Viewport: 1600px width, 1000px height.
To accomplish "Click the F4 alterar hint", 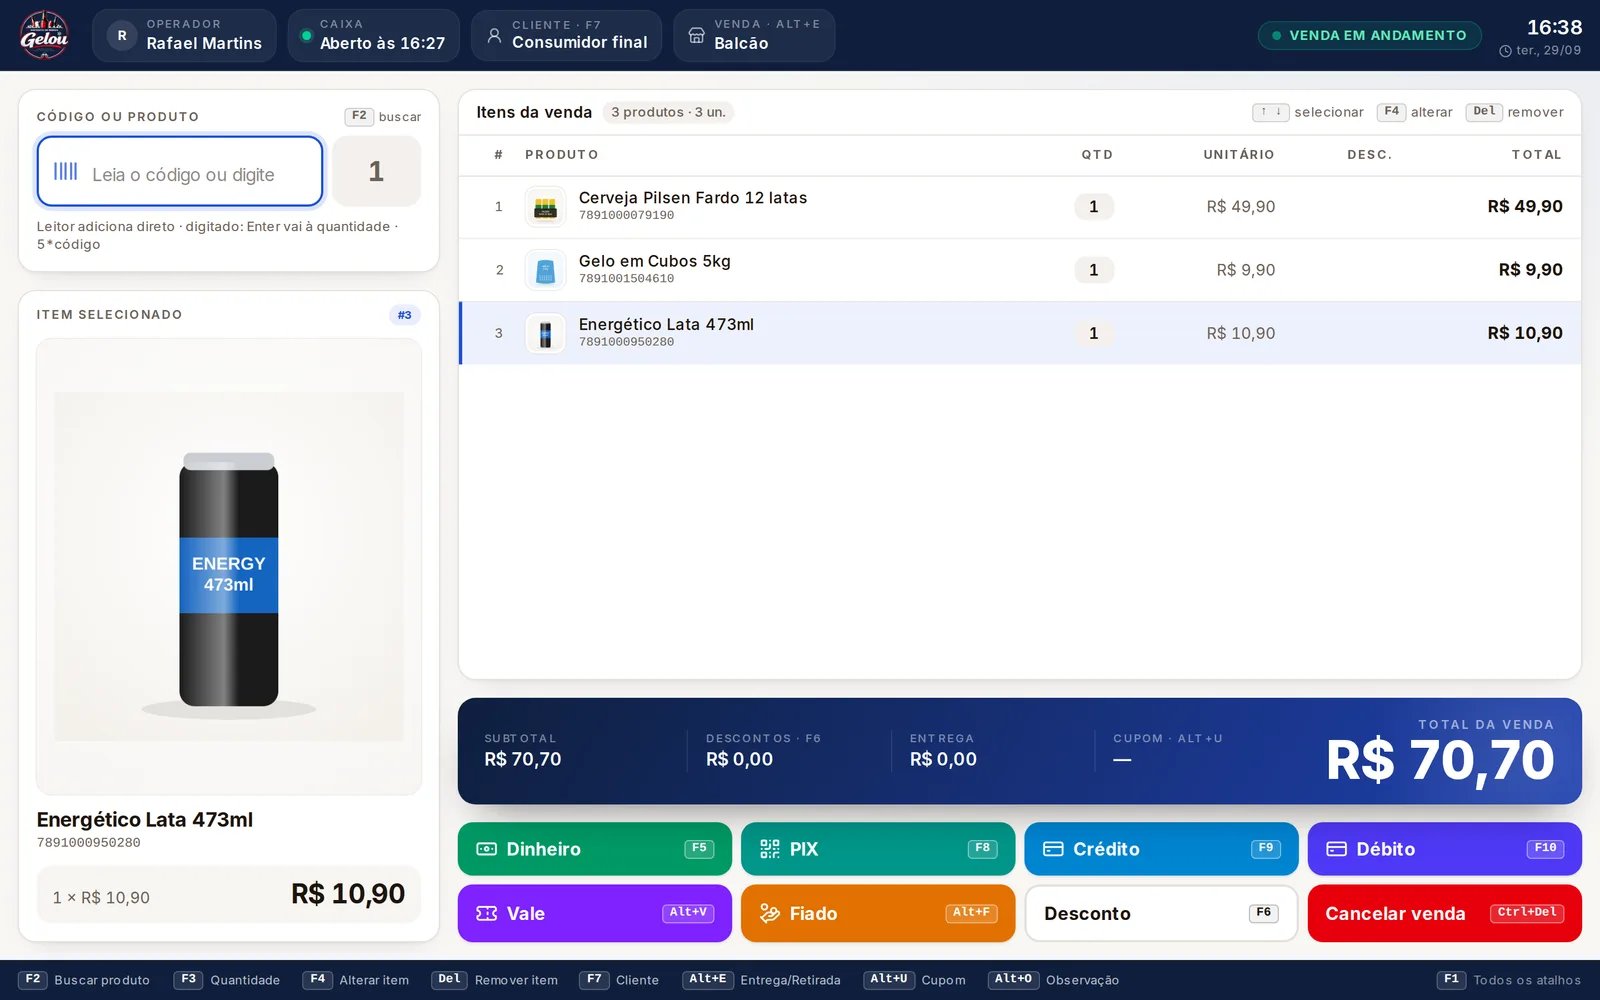I will [x=1415, y=112].
